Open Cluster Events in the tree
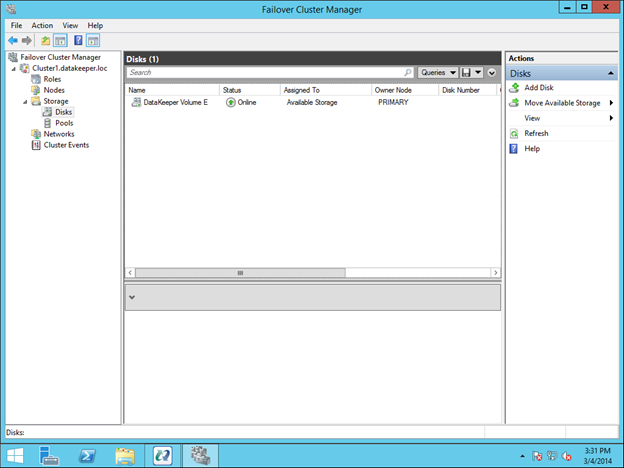This screenshot has height=468, width=624. click(x=65, y=145)
